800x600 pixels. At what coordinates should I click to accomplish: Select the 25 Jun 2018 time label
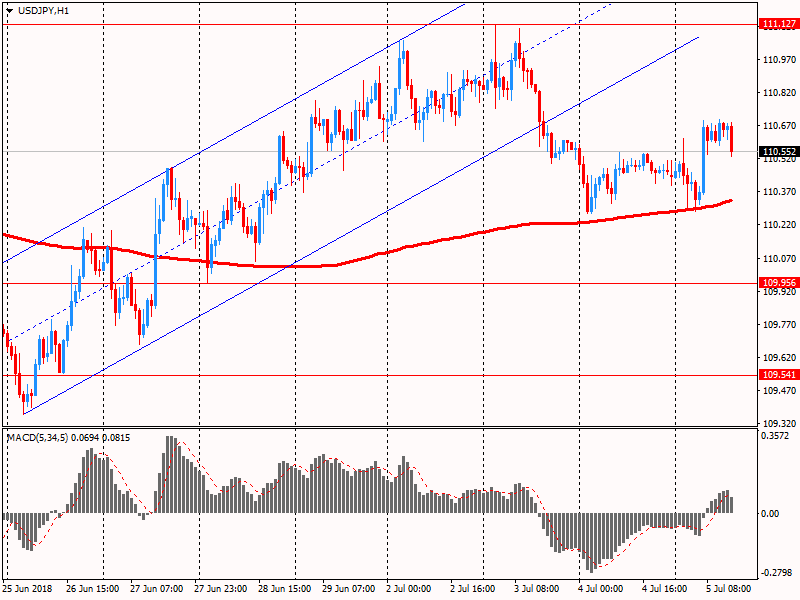(27, 589)
